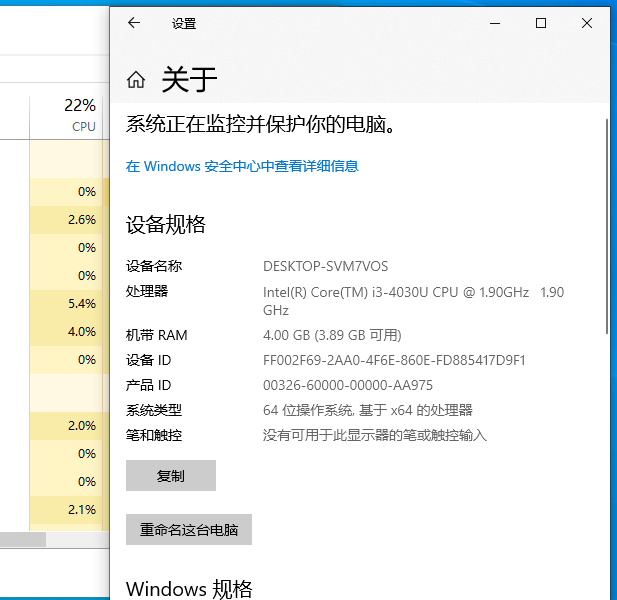
Task: Click the 设备名称 label
Action: point(154,266)
